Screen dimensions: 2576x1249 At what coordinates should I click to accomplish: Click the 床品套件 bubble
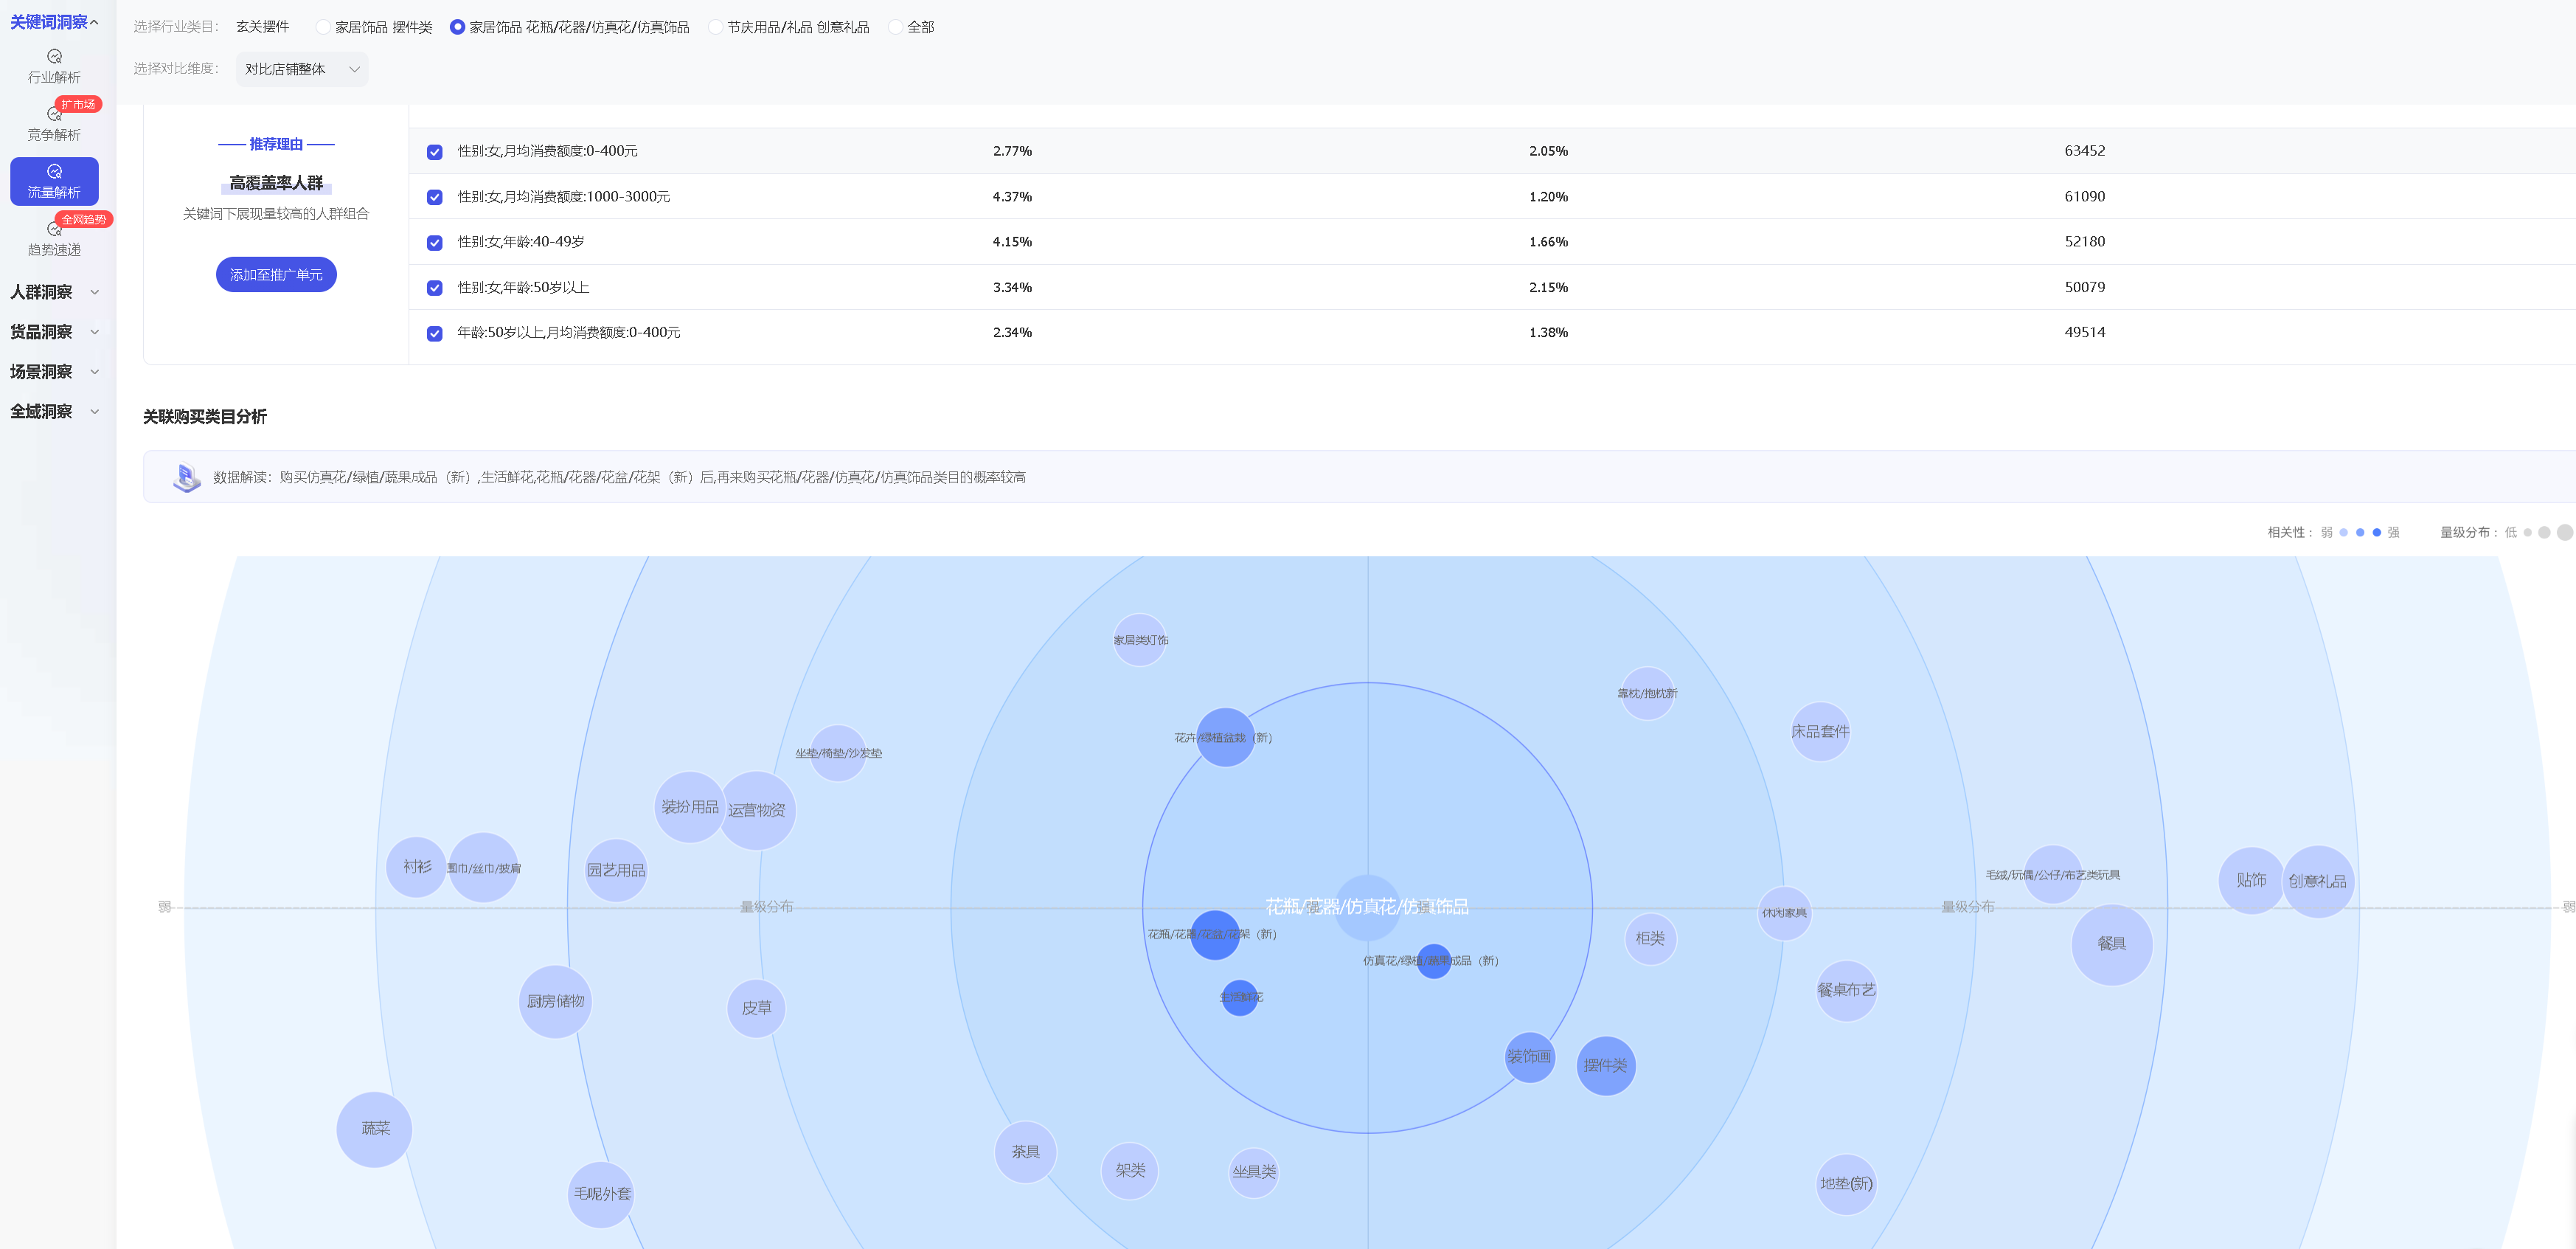tap(1820, 731)
